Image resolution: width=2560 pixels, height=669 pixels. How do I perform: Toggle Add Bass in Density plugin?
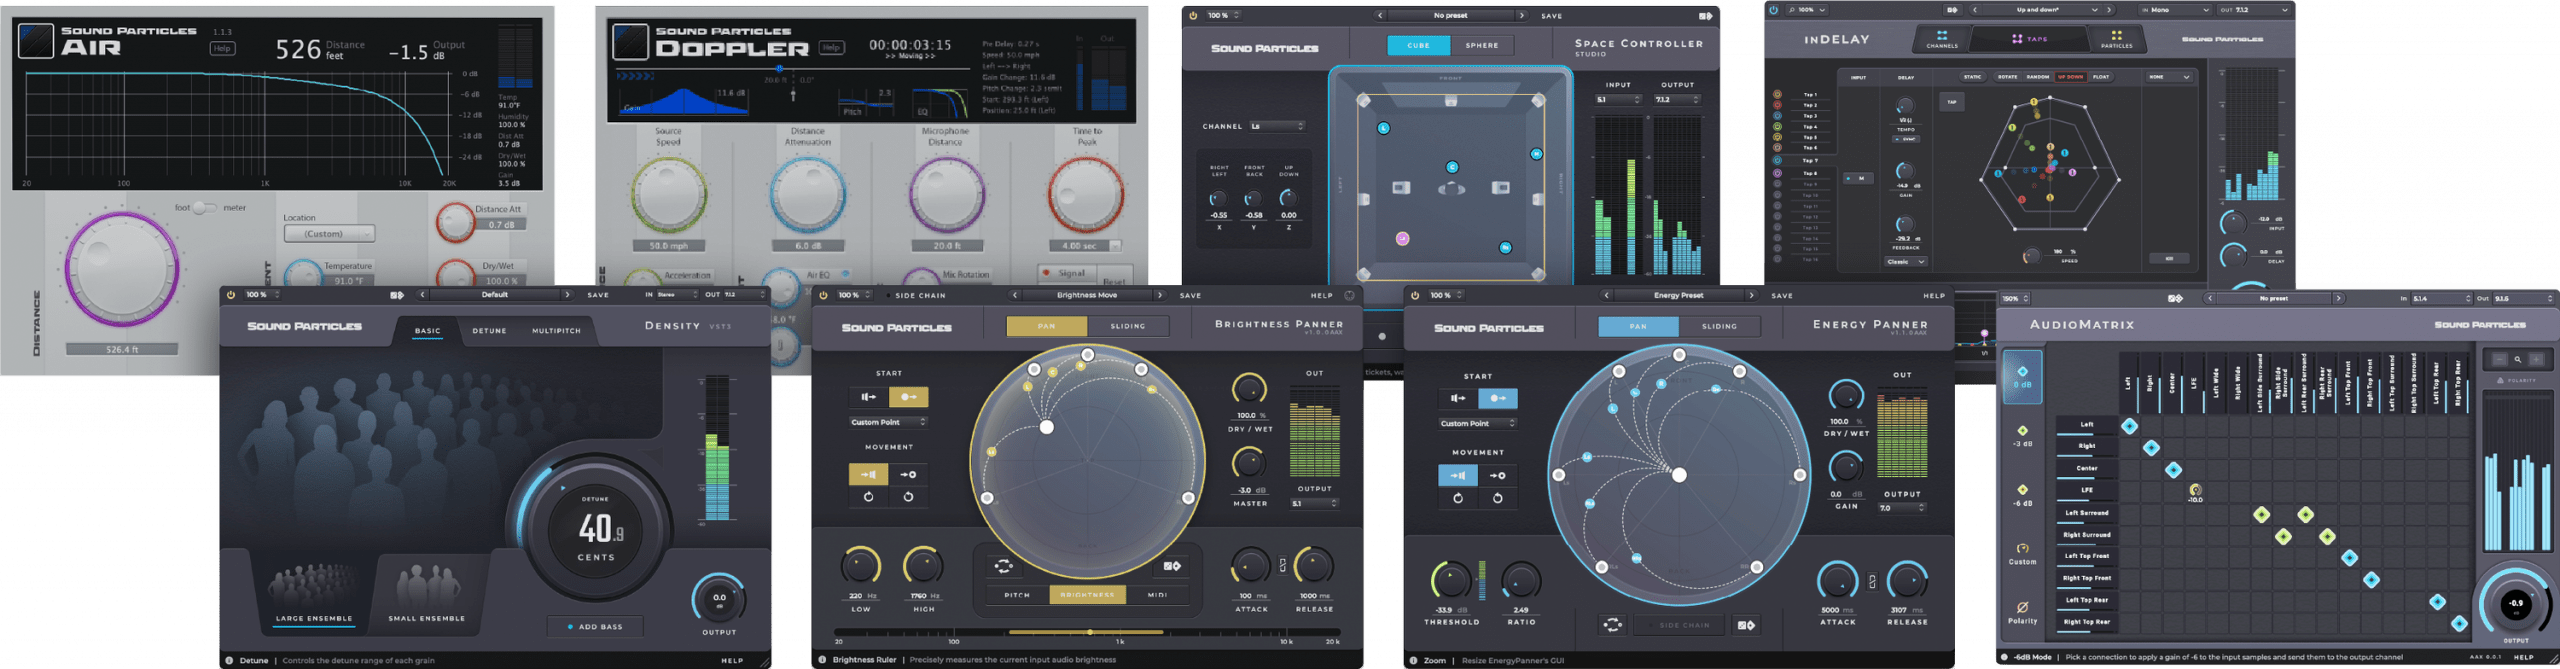[595, 627]
